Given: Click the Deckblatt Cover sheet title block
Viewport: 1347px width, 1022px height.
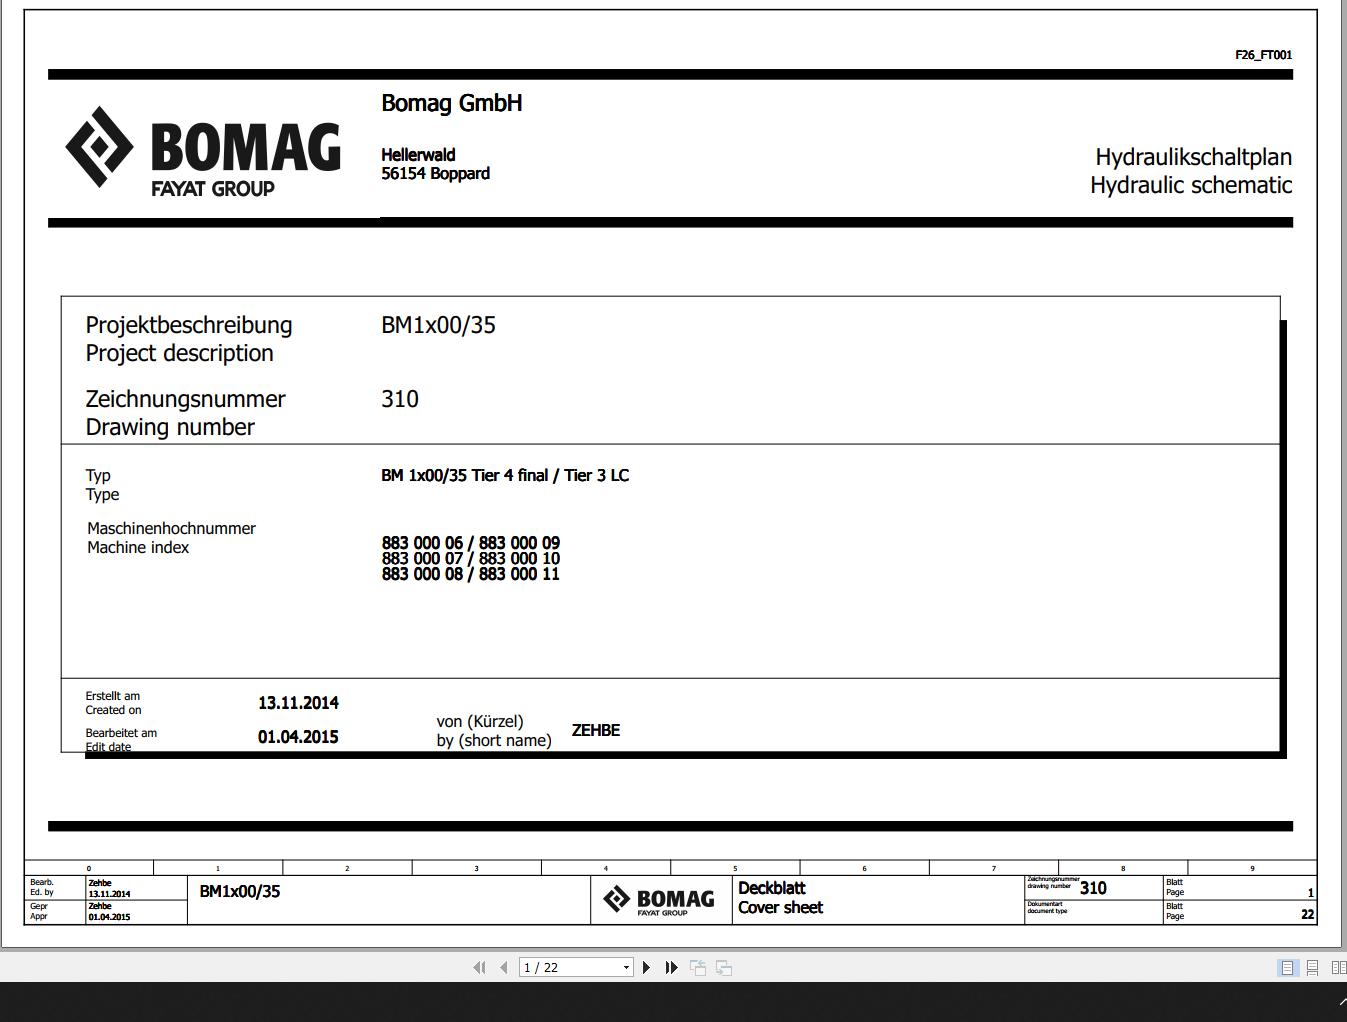Looking at the screenshot, I should point(780,898).
